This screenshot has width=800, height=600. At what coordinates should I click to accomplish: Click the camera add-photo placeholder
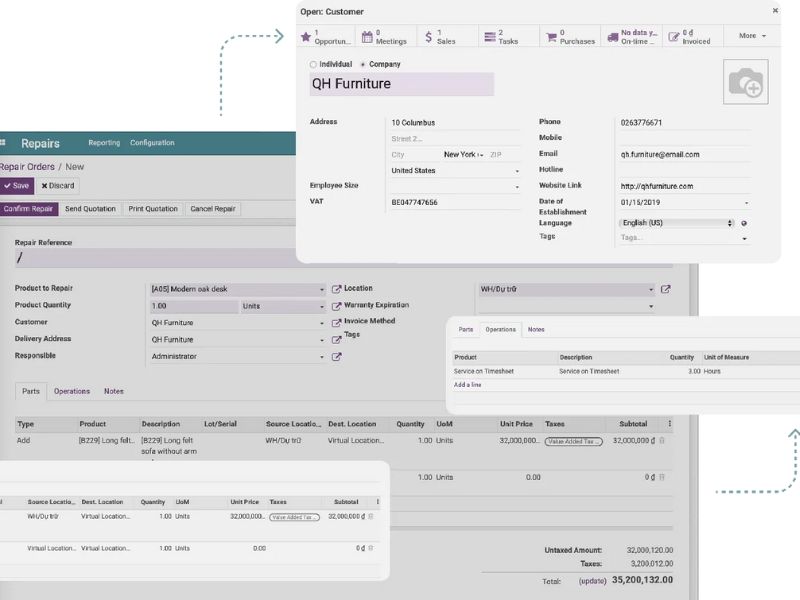pos(745,83)
